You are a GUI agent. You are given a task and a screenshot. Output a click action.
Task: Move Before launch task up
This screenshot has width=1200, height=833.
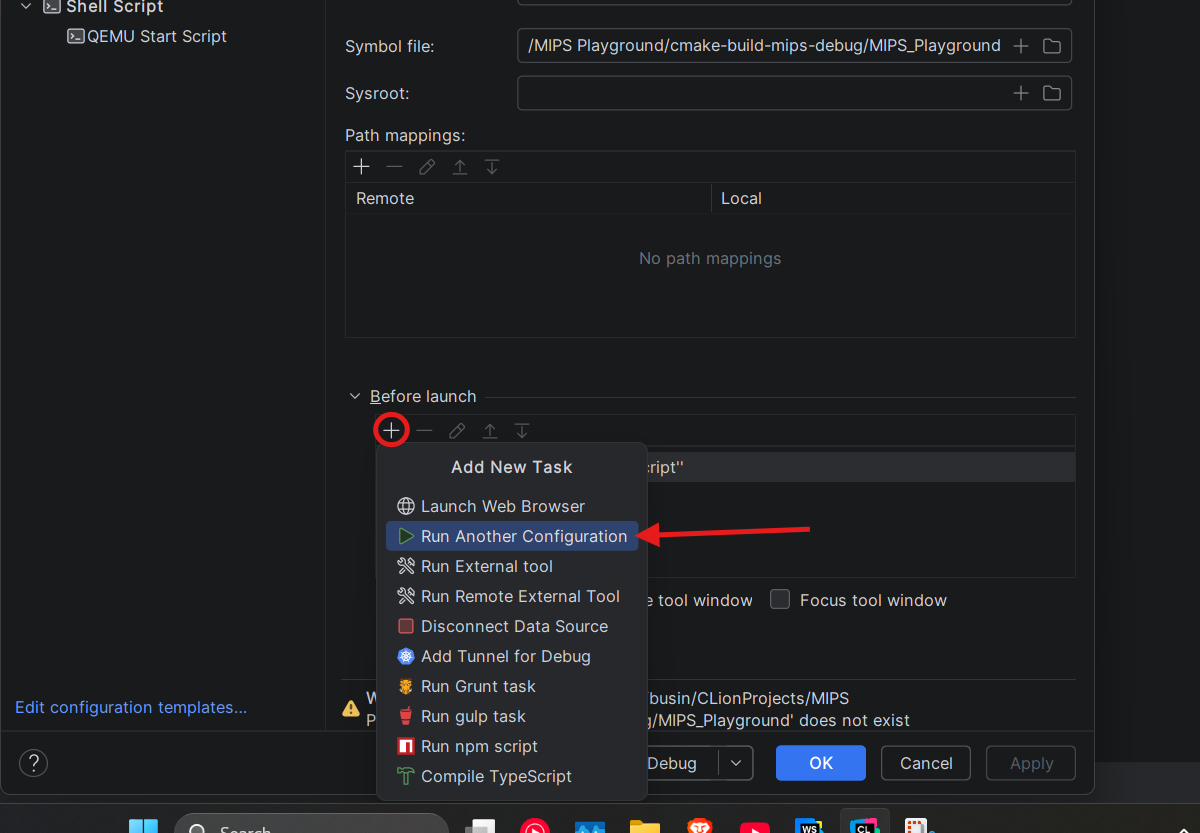pyautogui.click(x=490, y=431)
